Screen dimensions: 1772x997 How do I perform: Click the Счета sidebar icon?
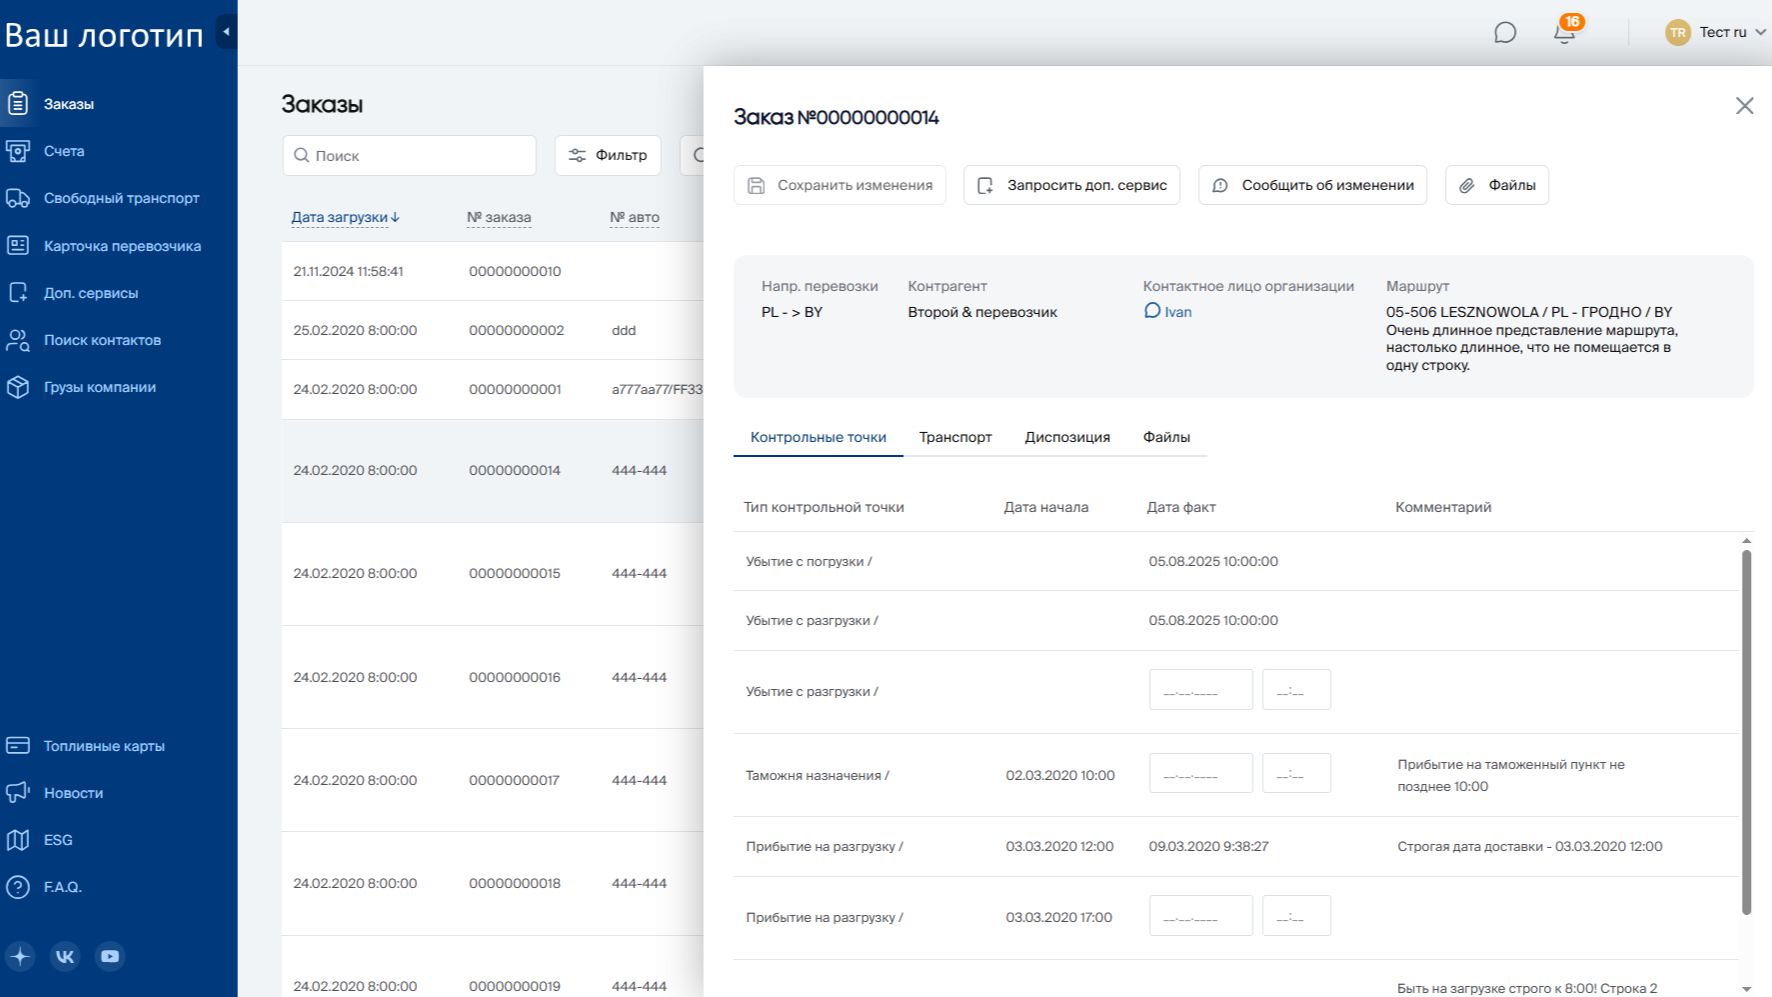pyautogui.click(x=18, y=151)
